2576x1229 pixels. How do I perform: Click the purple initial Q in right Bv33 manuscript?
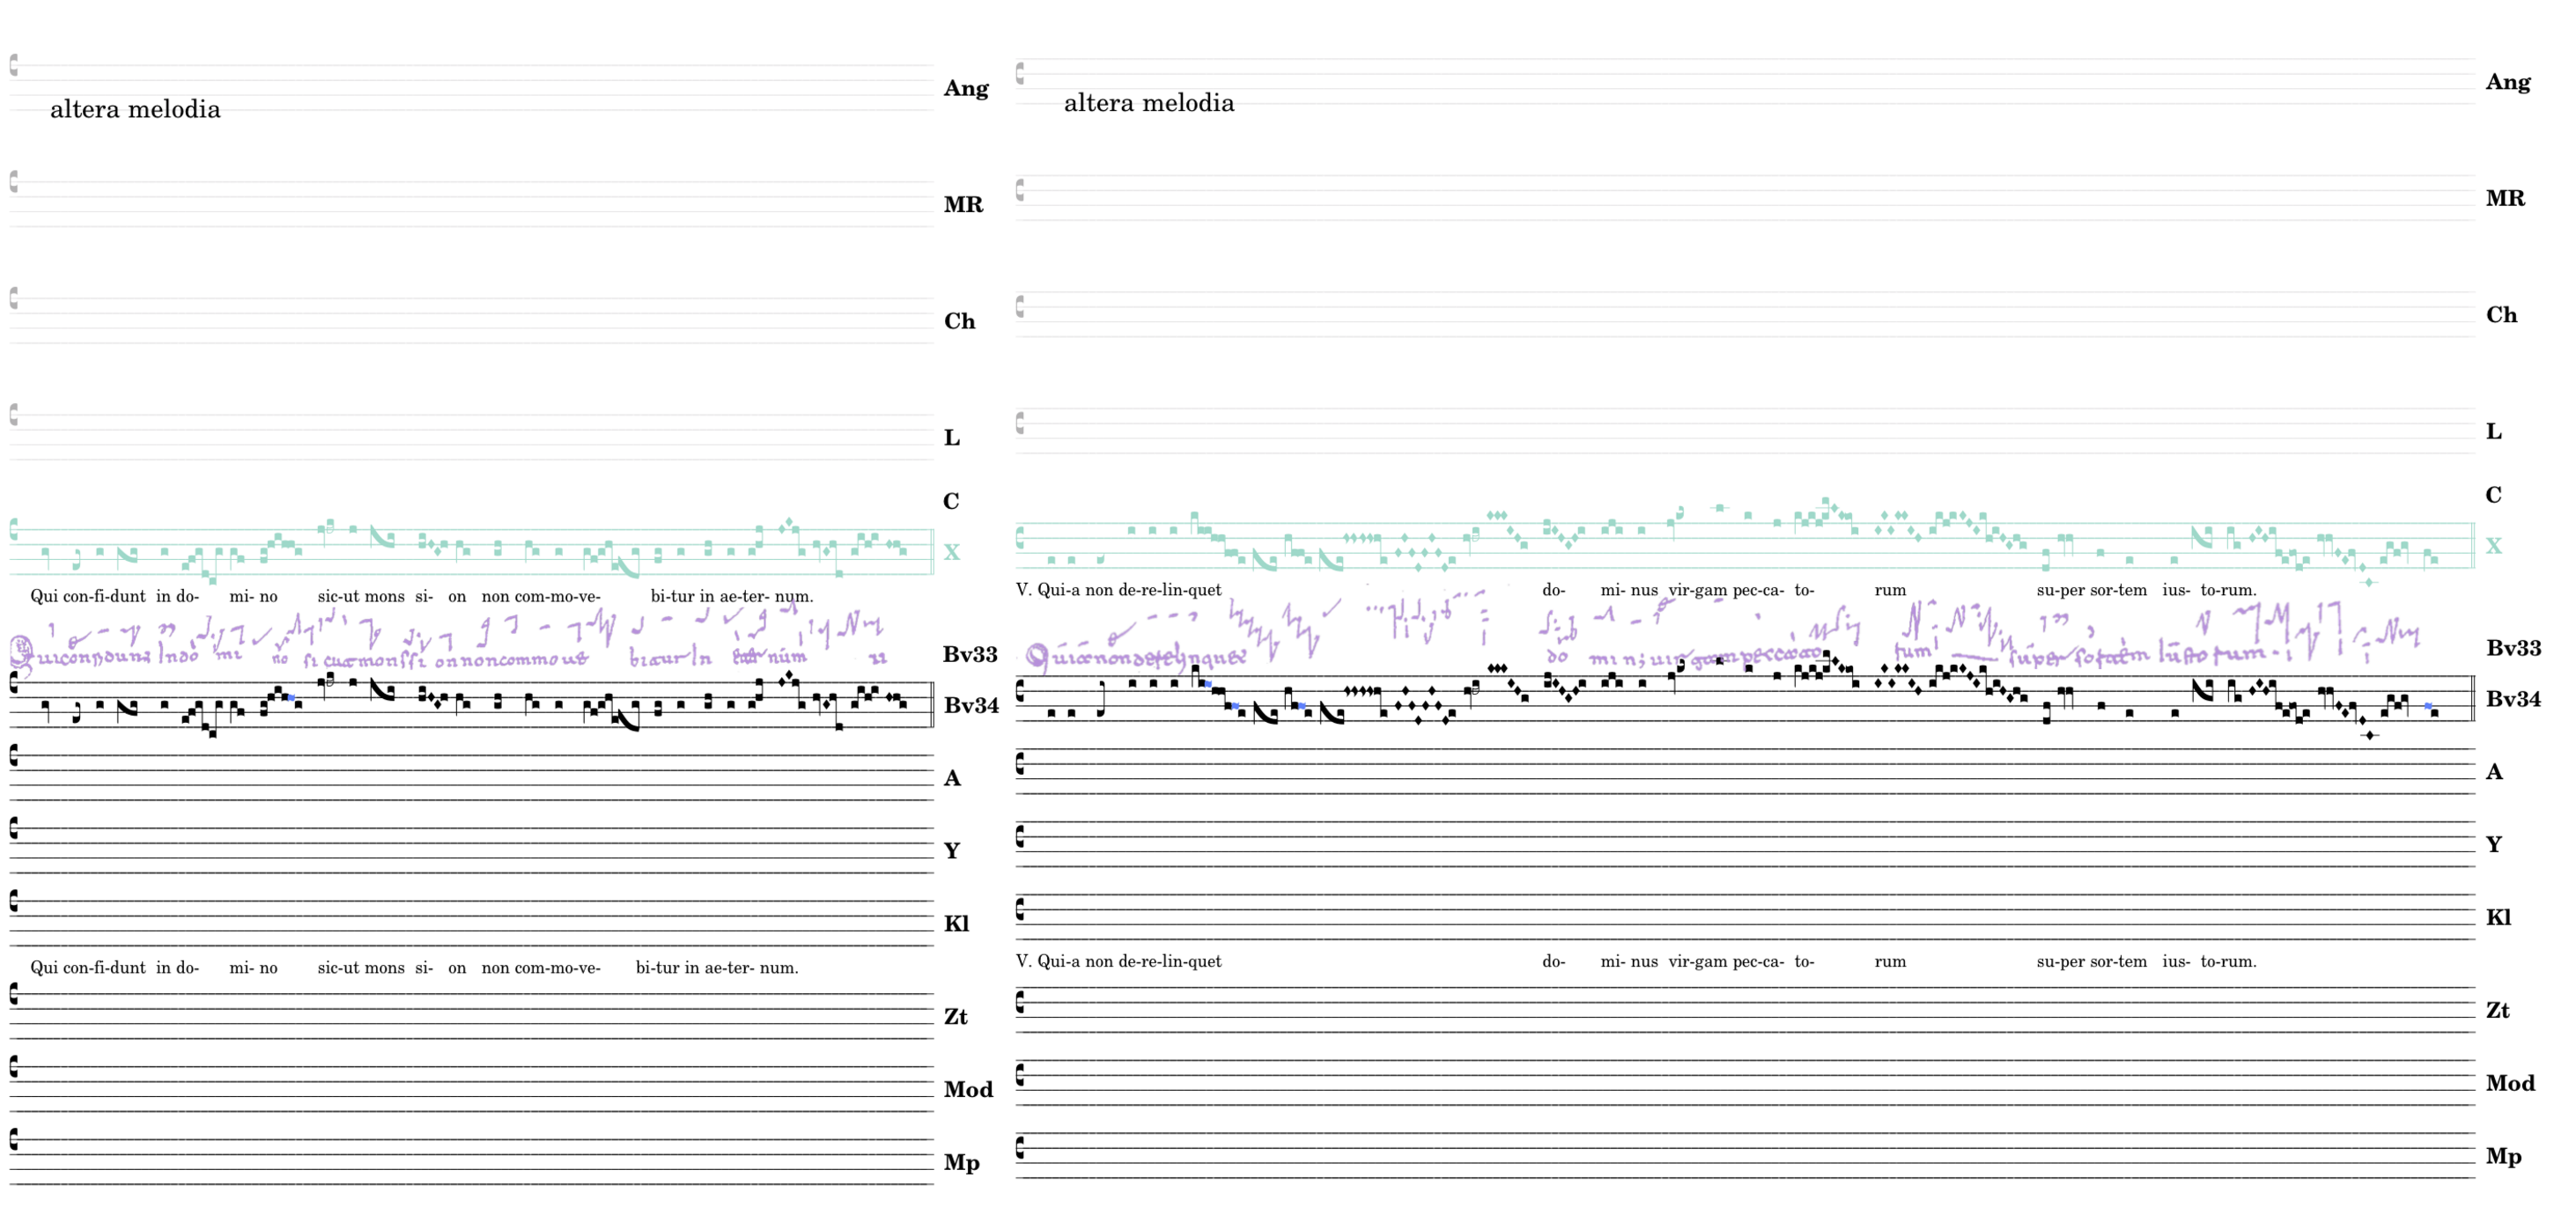point(1037,656)
